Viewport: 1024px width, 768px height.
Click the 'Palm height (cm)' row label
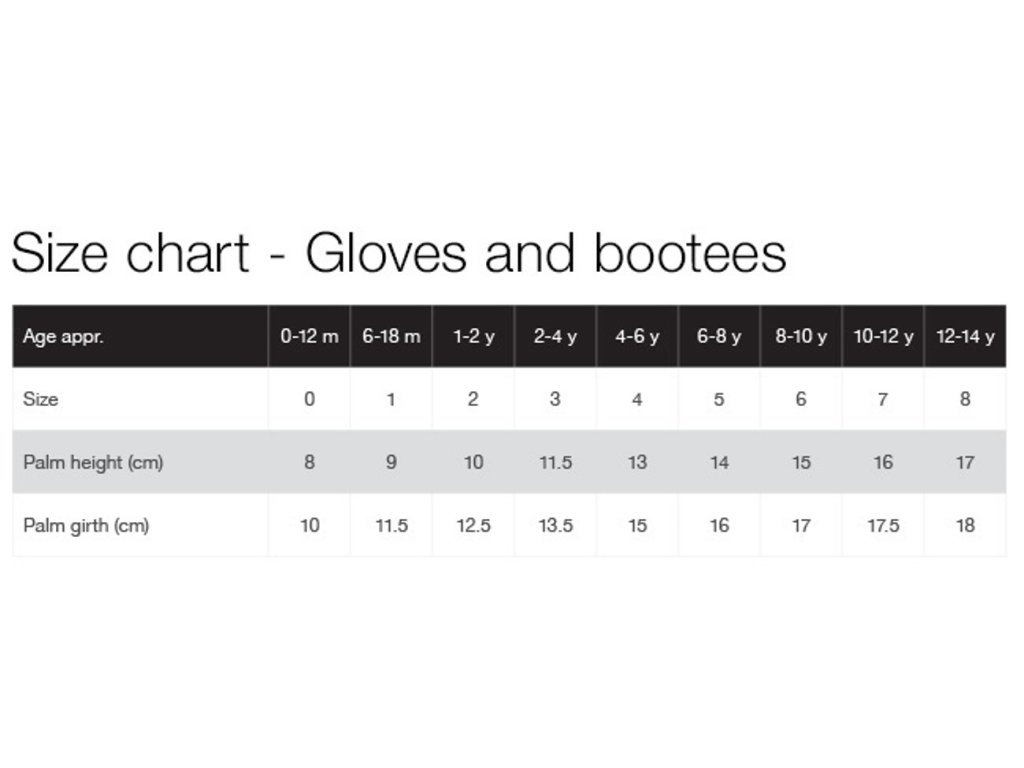[93, 462]
